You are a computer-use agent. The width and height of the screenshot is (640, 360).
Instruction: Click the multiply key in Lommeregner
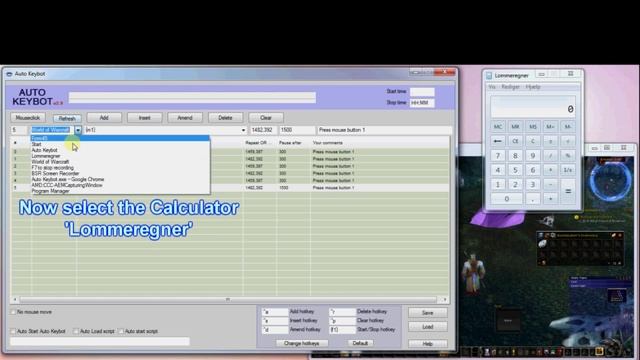550,170
